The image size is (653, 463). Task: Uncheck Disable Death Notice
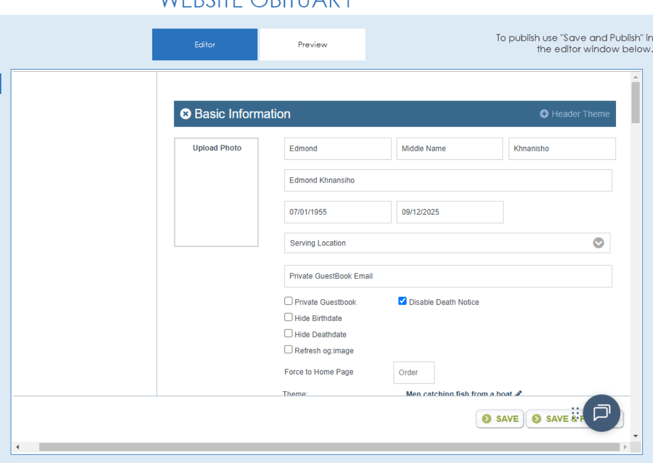tap(402, 301)
